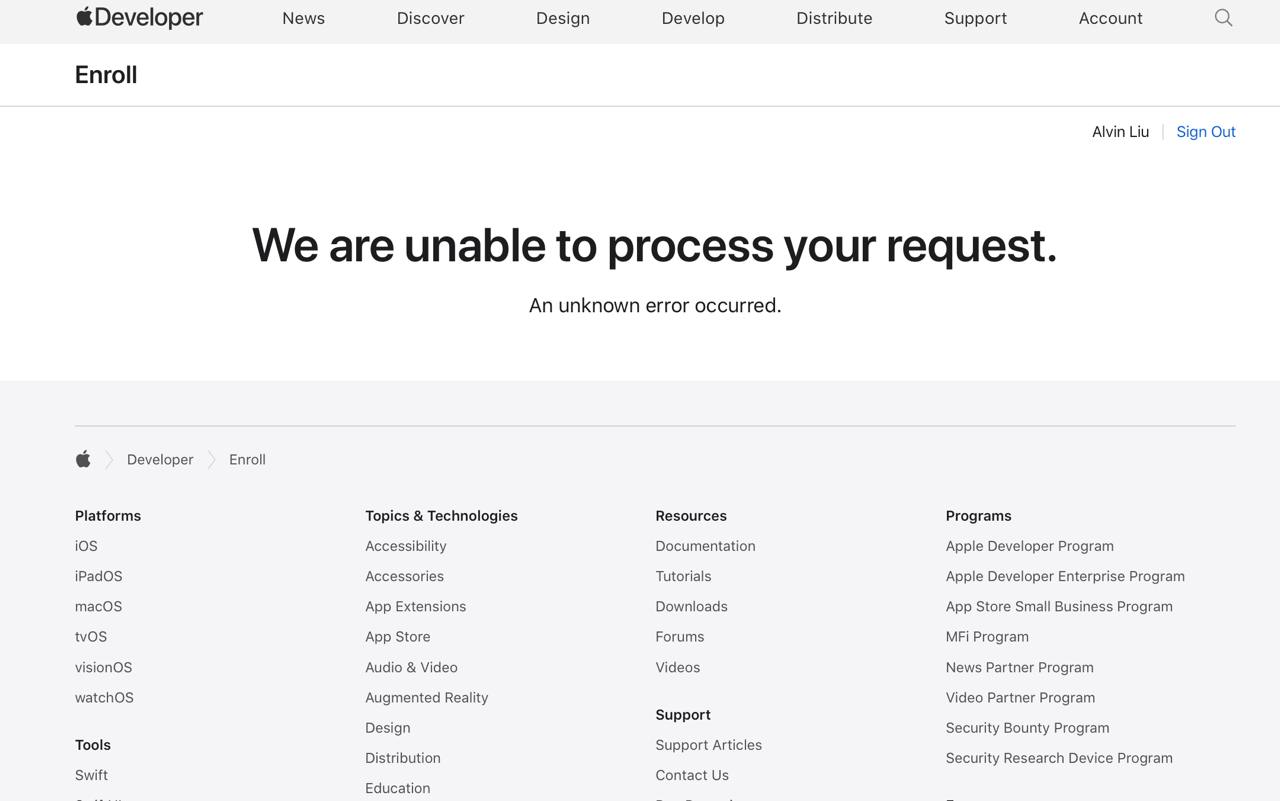Screen dimensions: 1280x801
Task: Click the Topics & Technologies heading
Action: pos(441,516)
